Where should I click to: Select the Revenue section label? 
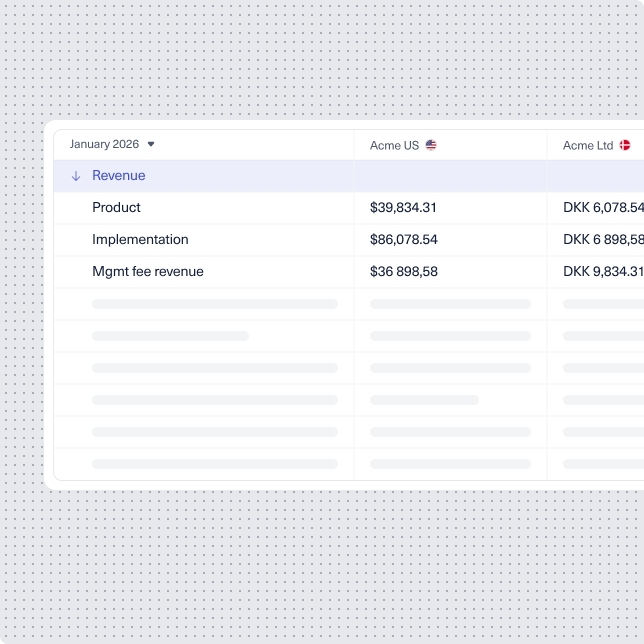pyautogui.click(x=118, y=176)
